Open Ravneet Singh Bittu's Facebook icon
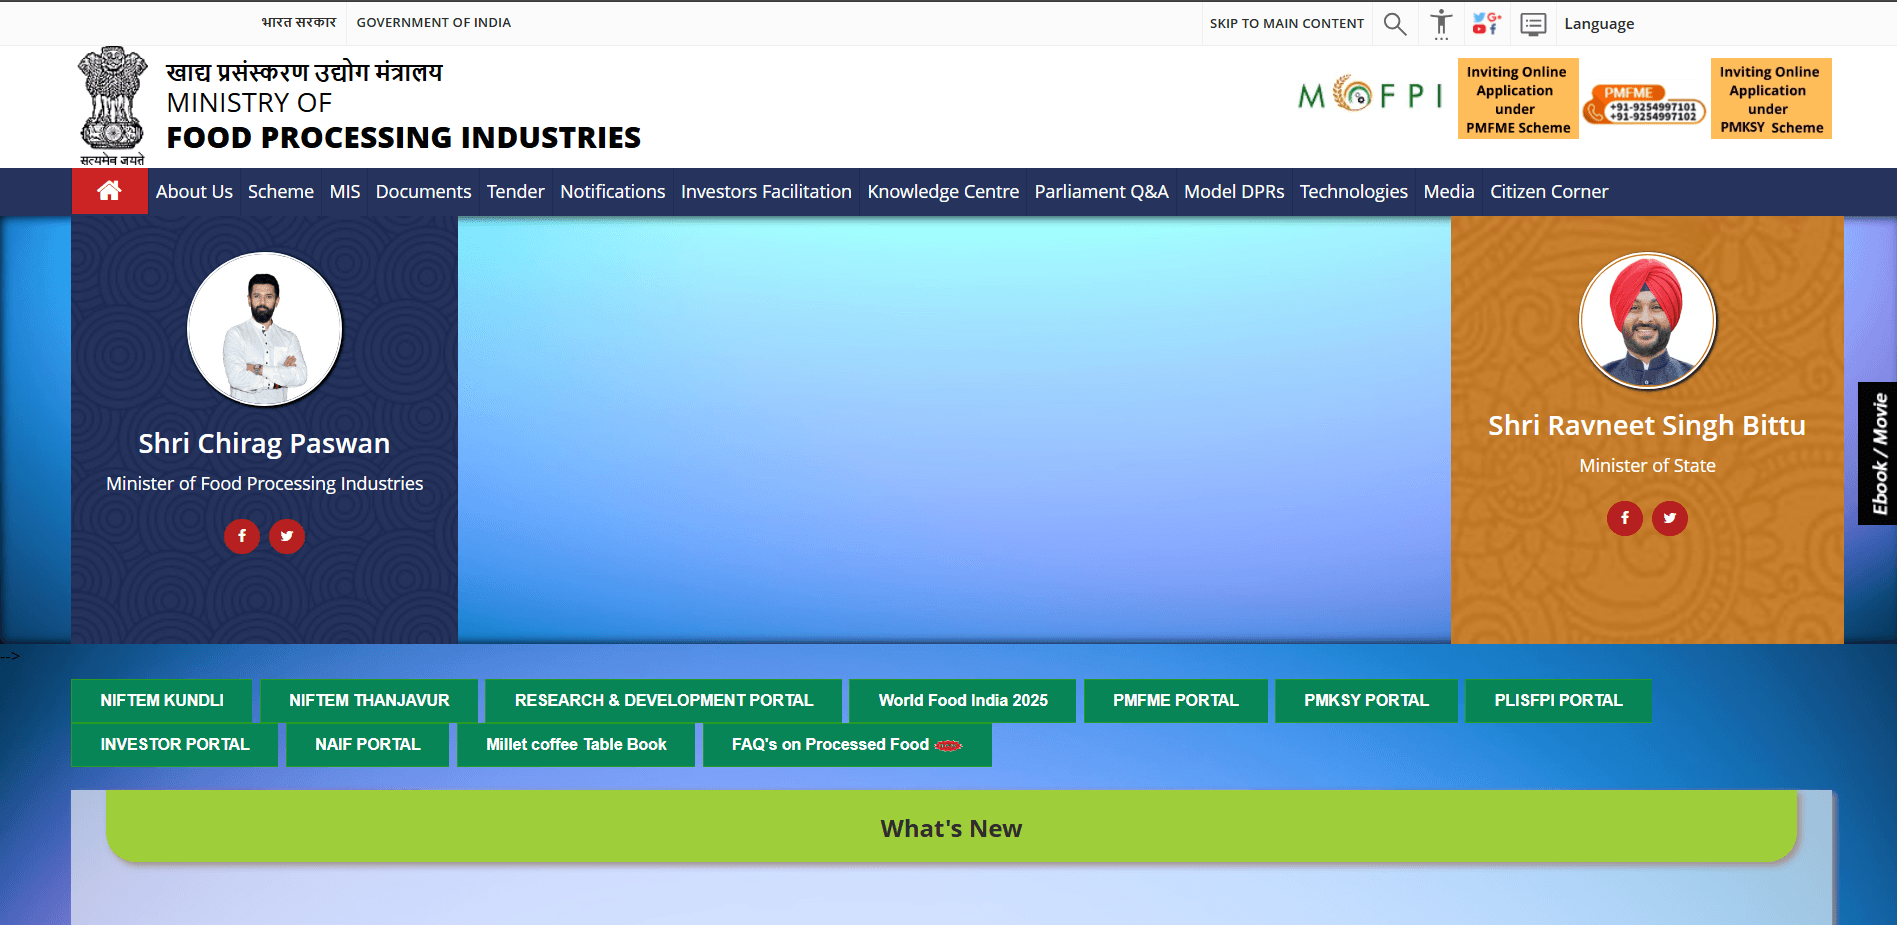The height and width of the screenshot is (925, 1897). (x=1625, y=518)
